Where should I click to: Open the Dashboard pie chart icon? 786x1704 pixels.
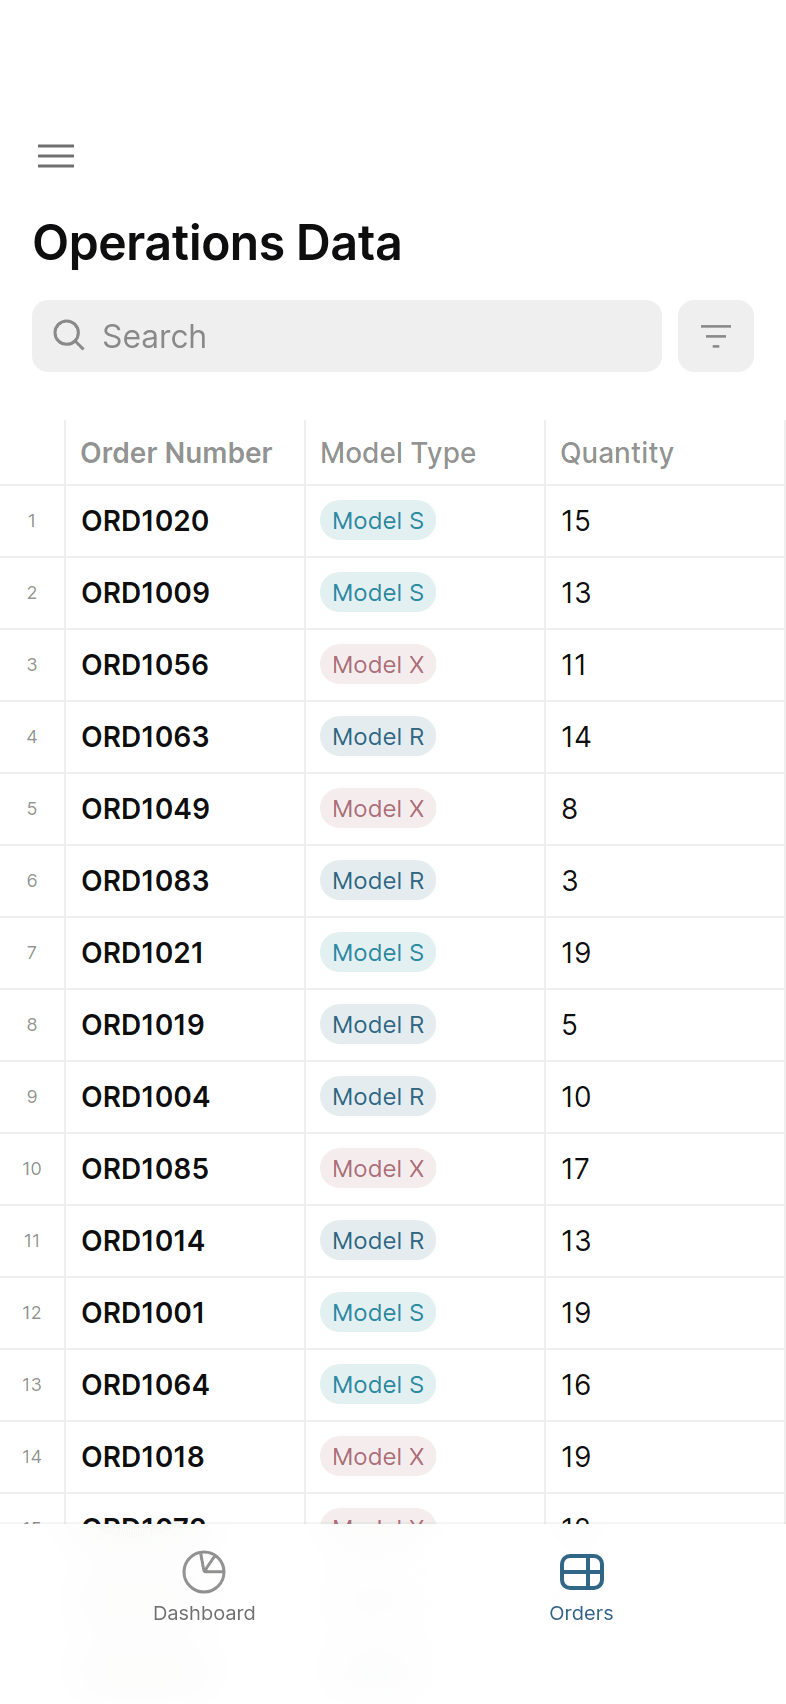(204, 1571)
